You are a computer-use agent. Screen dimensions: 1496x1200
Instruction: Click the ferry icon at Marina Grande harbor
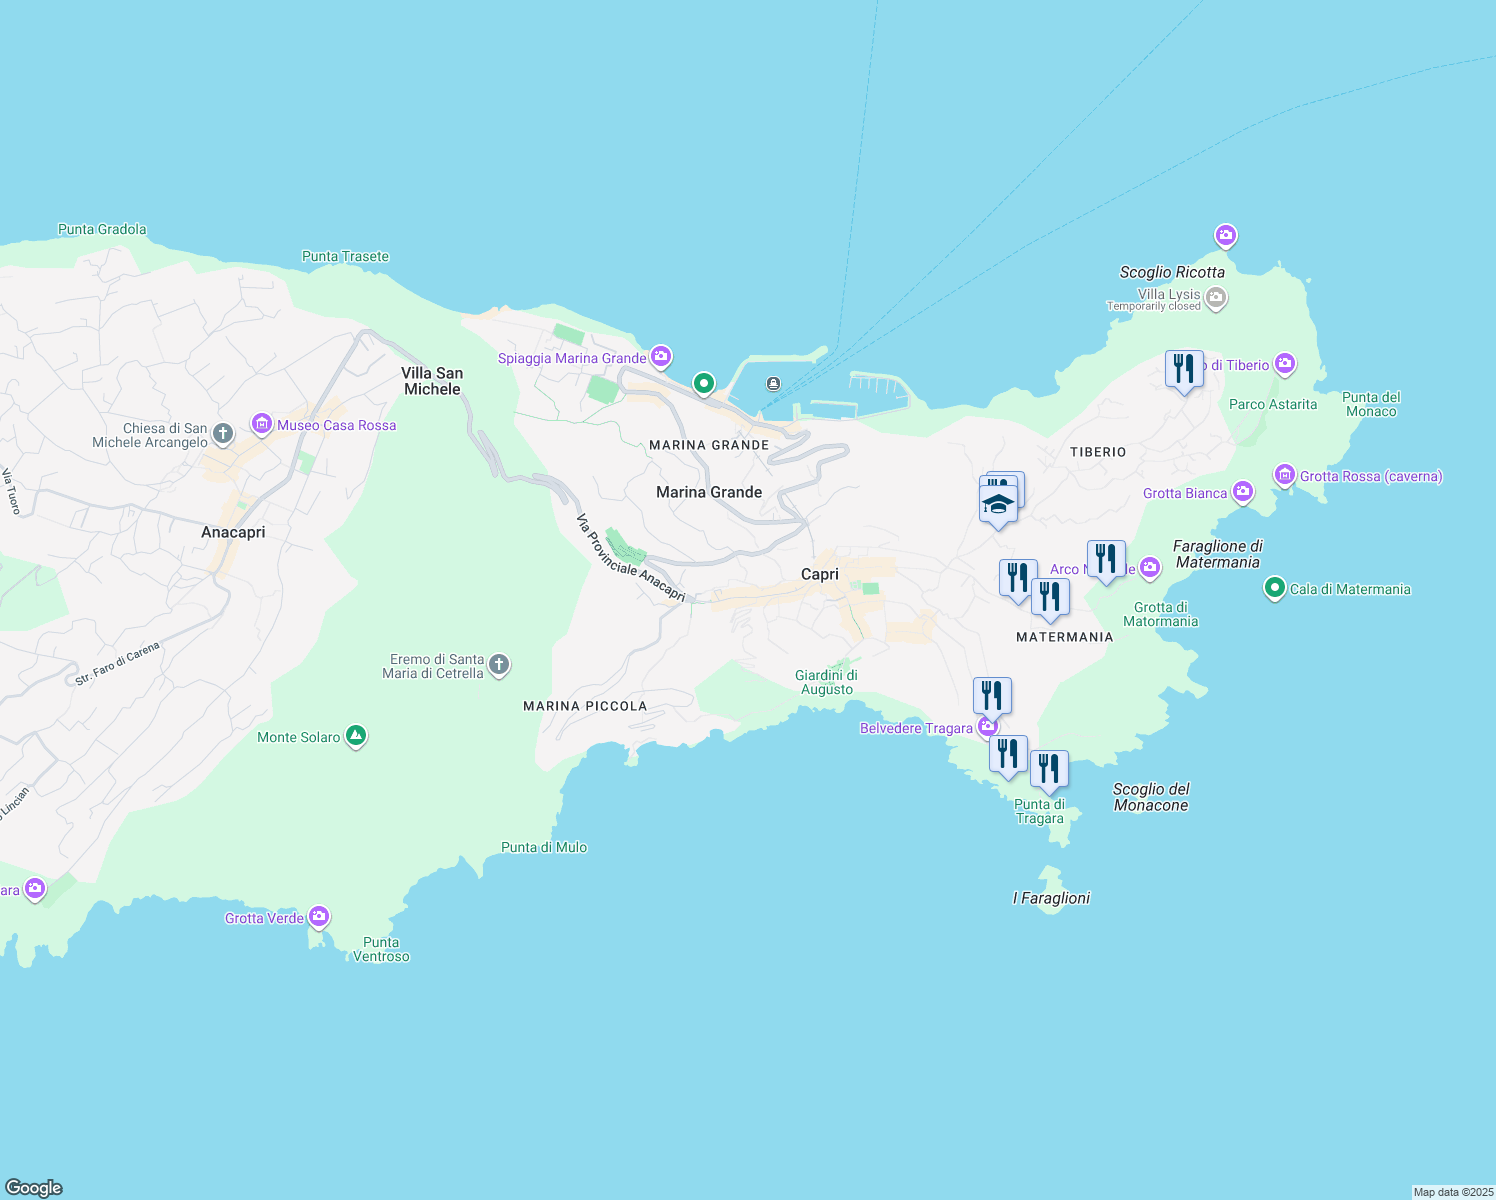click(772, 381)
